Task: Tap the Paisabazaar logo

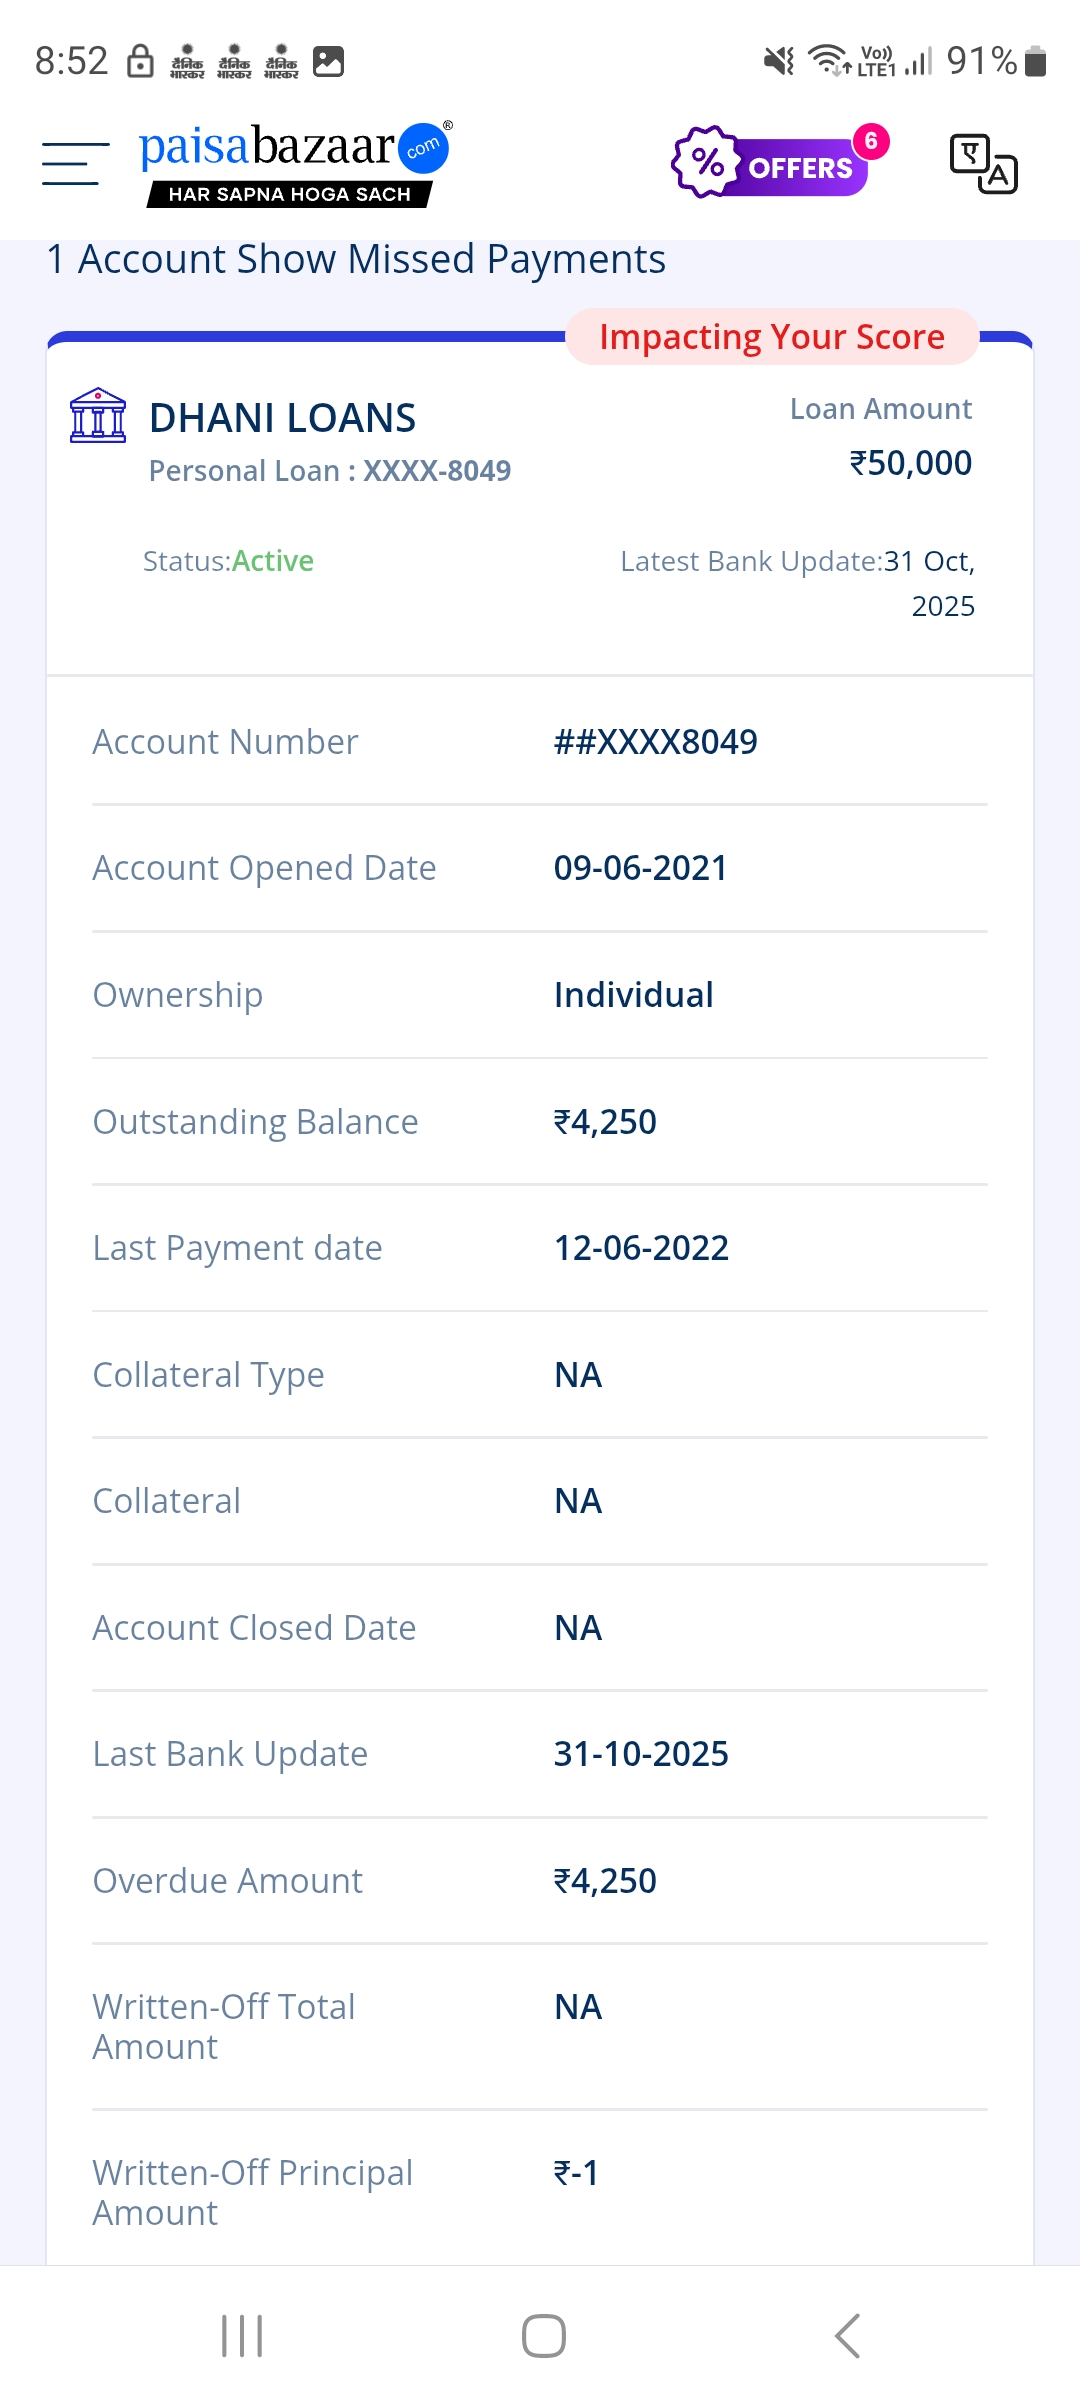Action: (x=295, y=163)
